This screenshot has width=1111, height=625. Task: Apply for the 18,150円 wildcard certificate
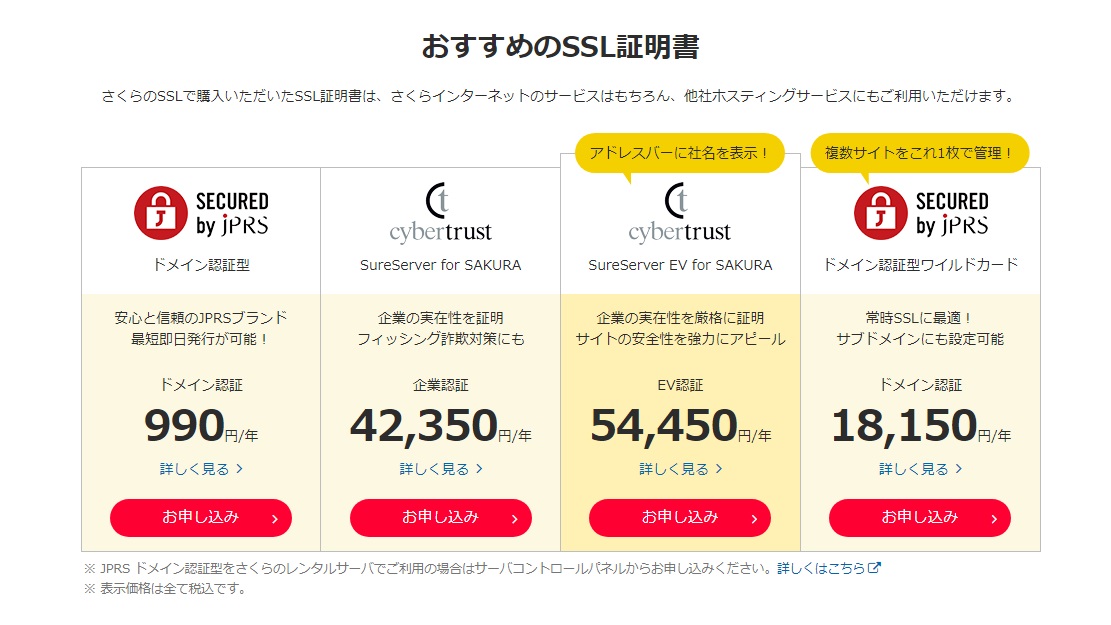click(x=919, y=518)
